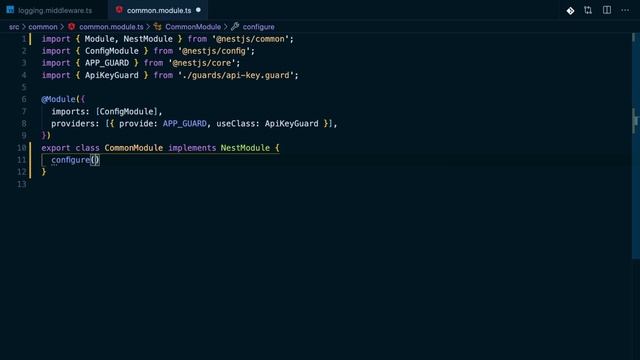Click the TypeScript file icon on logging.middleware.ts tab
Image resolution: width=640 pixels, height=360 pixels.
pyautogui.click(x=10, y=10)
